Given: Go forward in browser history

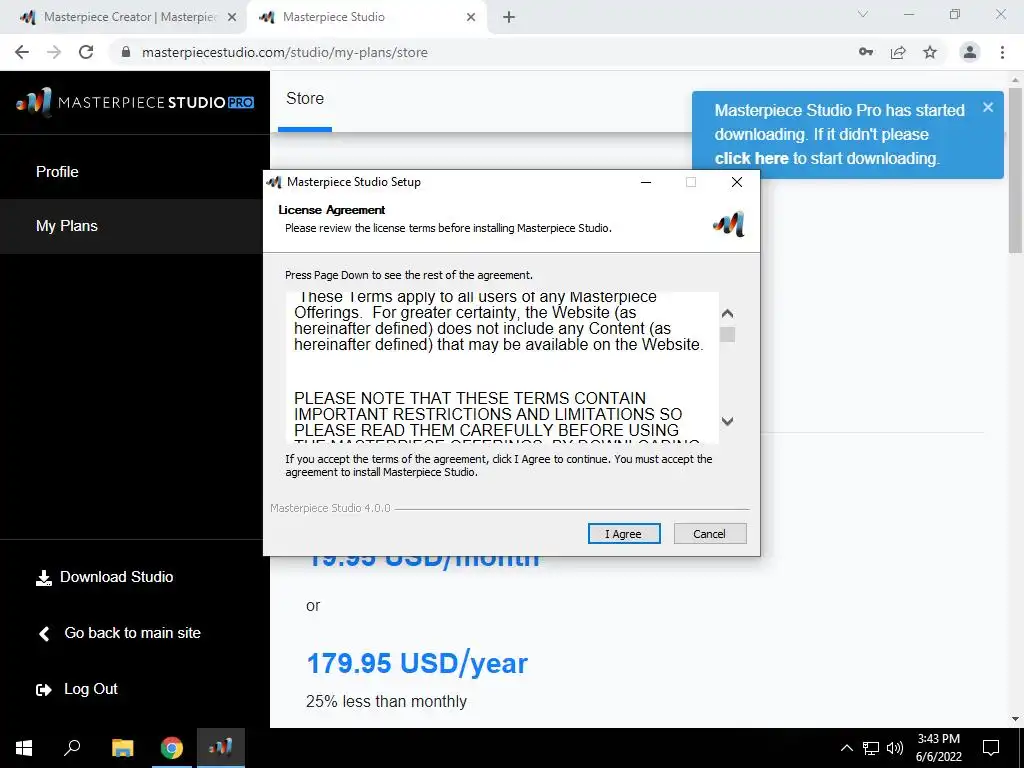Looking at the screenshot, I should pyautogui.click(x=54, y=52).
